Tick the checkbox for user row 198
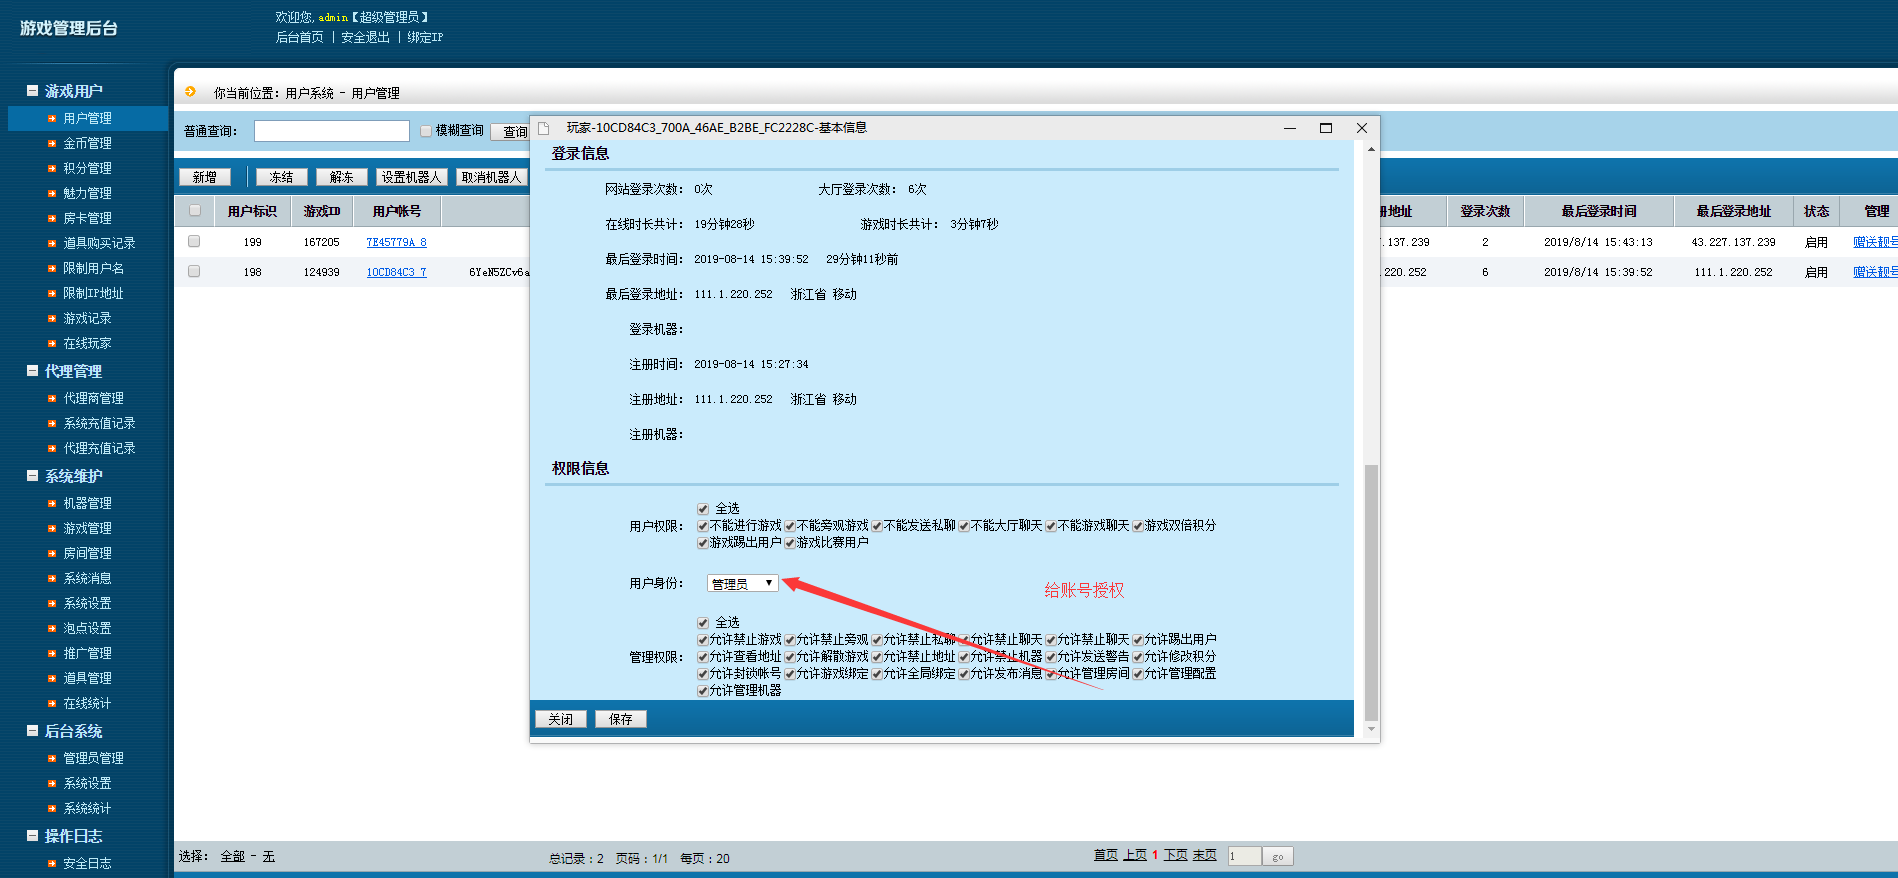 click(x=194, y=271)
